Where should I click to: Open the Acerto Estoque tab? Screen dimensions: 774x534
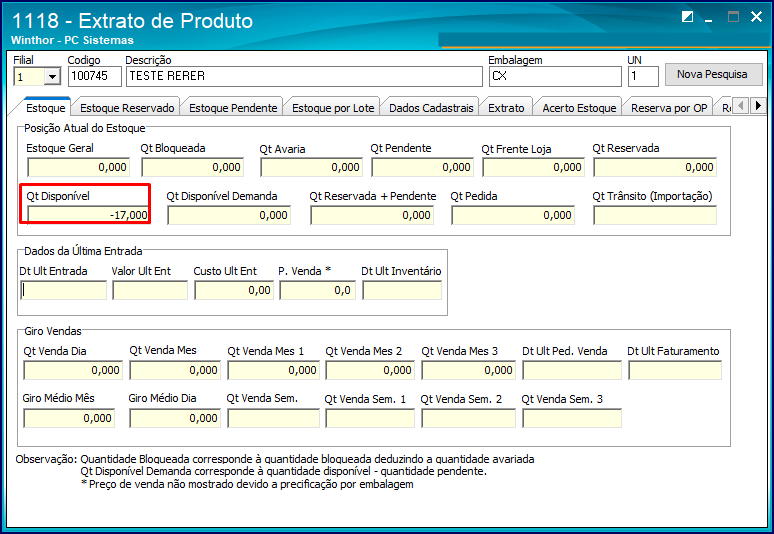point(579,108)
